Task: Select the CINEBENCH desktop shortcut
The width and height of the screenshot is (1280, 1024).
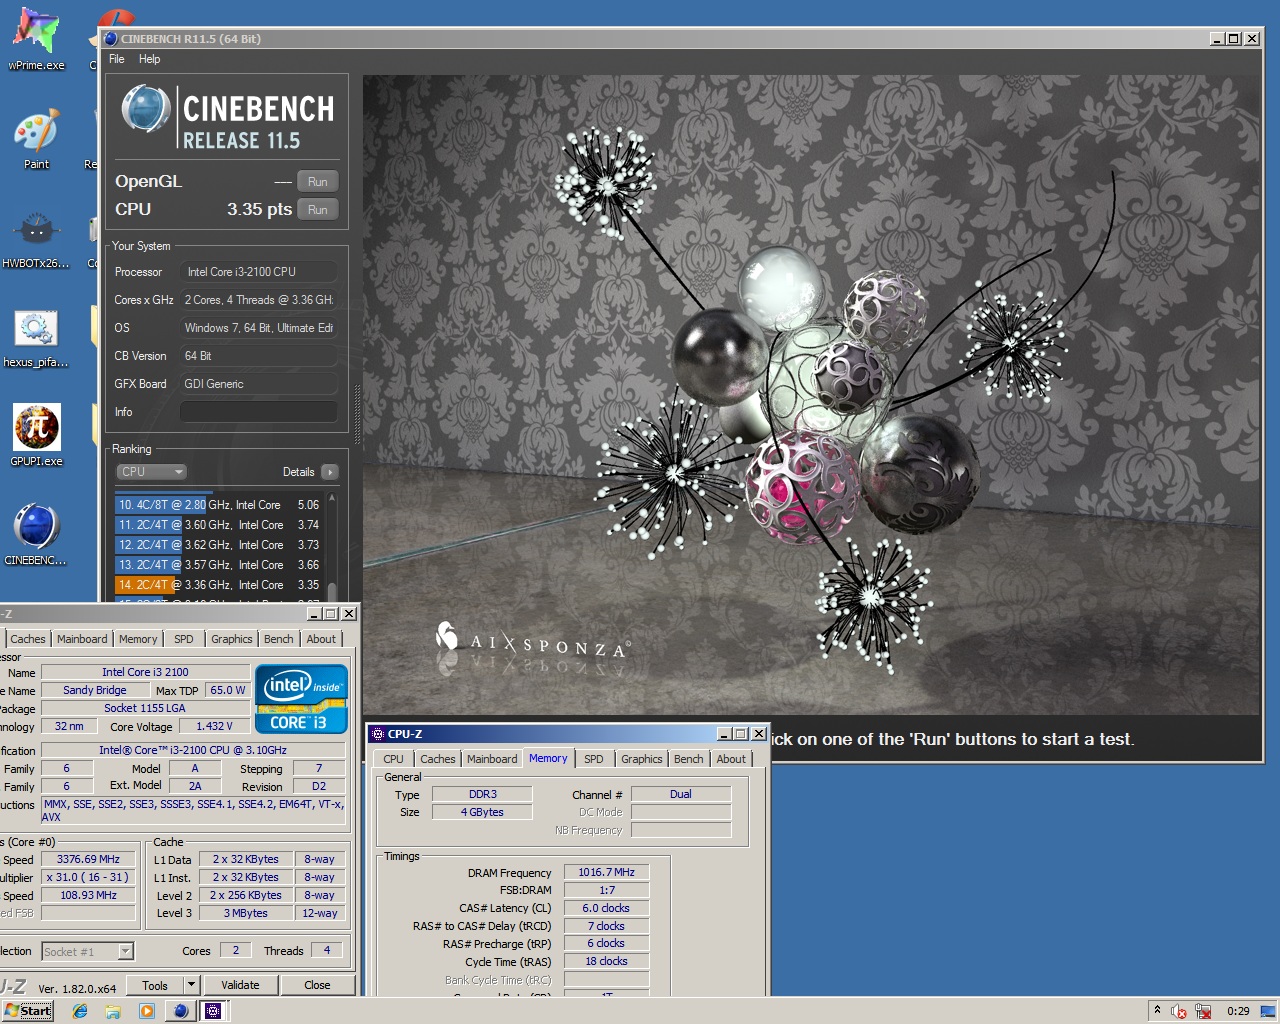Action: tap(36, 535)
